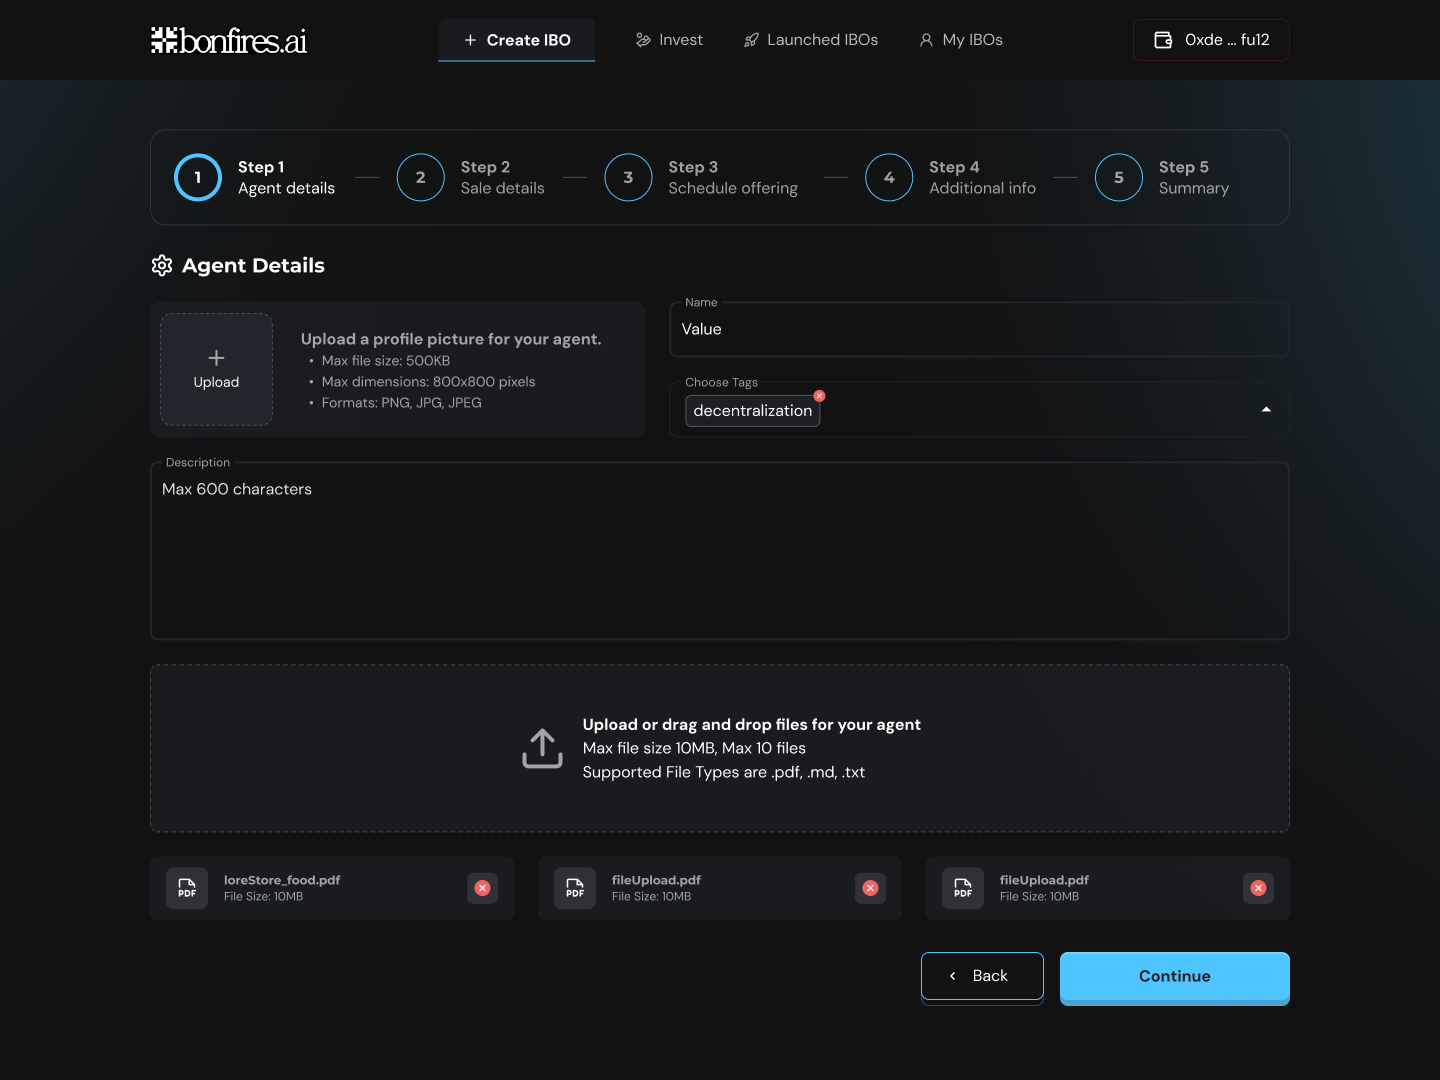This screenshot has height=1080, width=1440.
Task: Select the step 1 circle indicator
Action: [198, 177]
